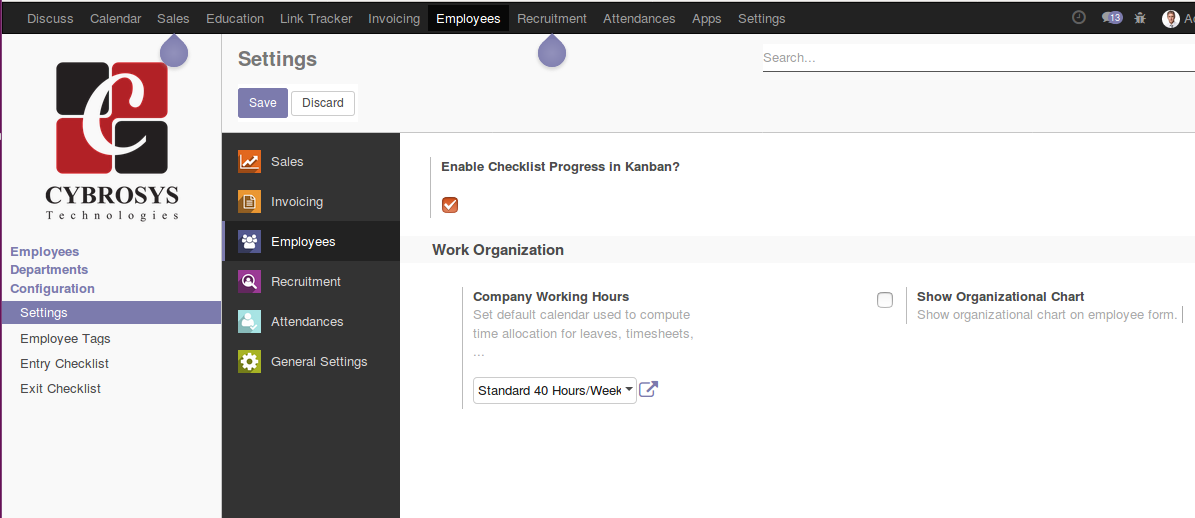
Task: Click the General Settings gear icon
Action: (x=249, y=362)
